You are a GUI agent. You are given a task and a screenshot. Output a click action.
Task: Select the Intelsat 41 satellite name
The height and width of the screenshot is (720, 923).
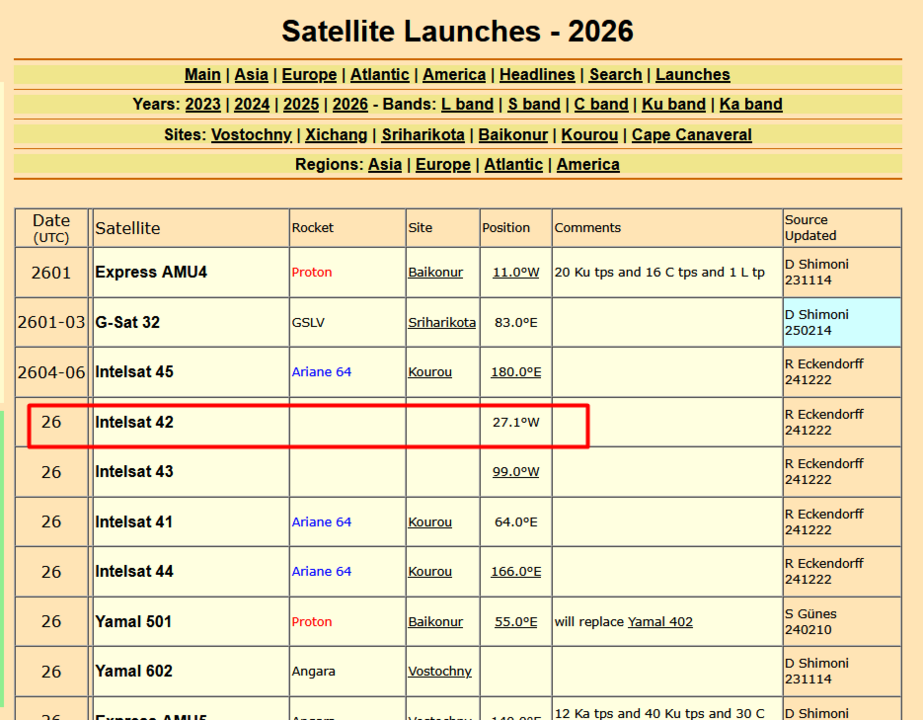click(x=134, y=522)
